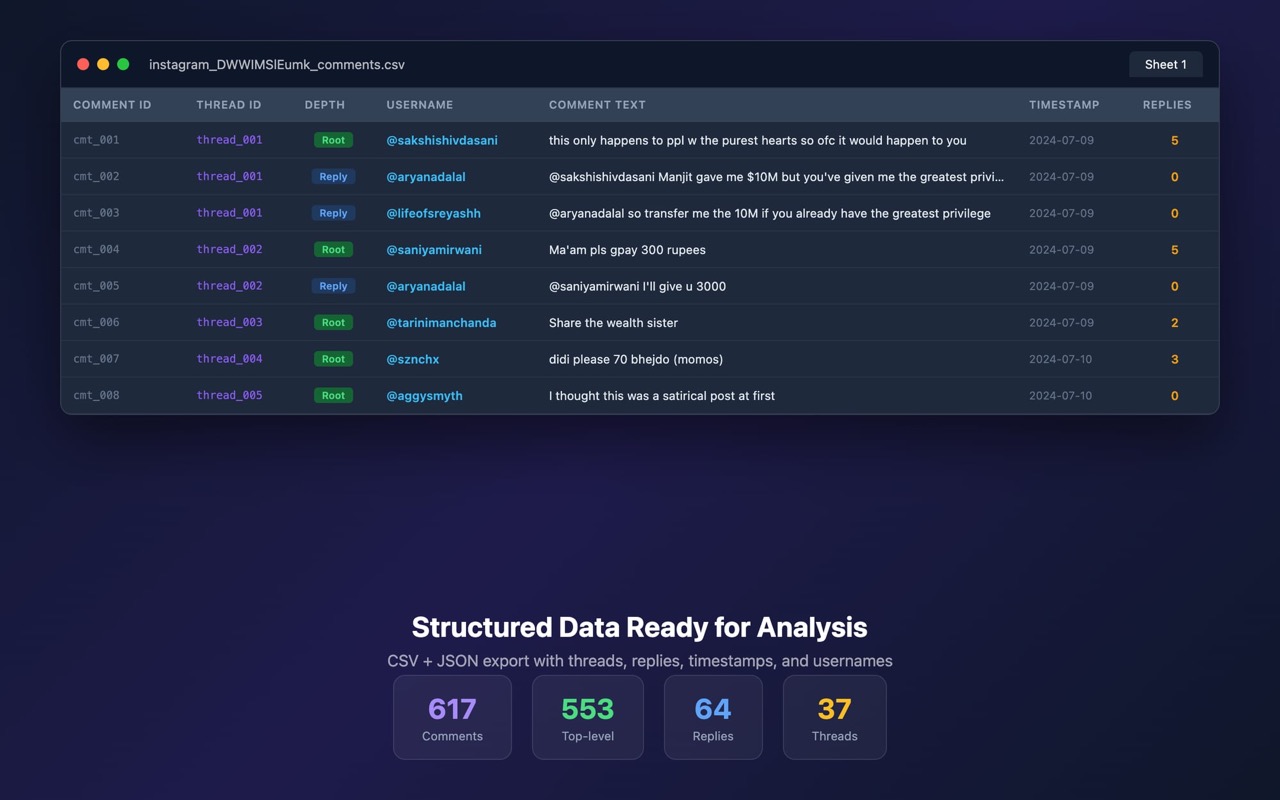Click the green maximize window dot

click(123, 64)
